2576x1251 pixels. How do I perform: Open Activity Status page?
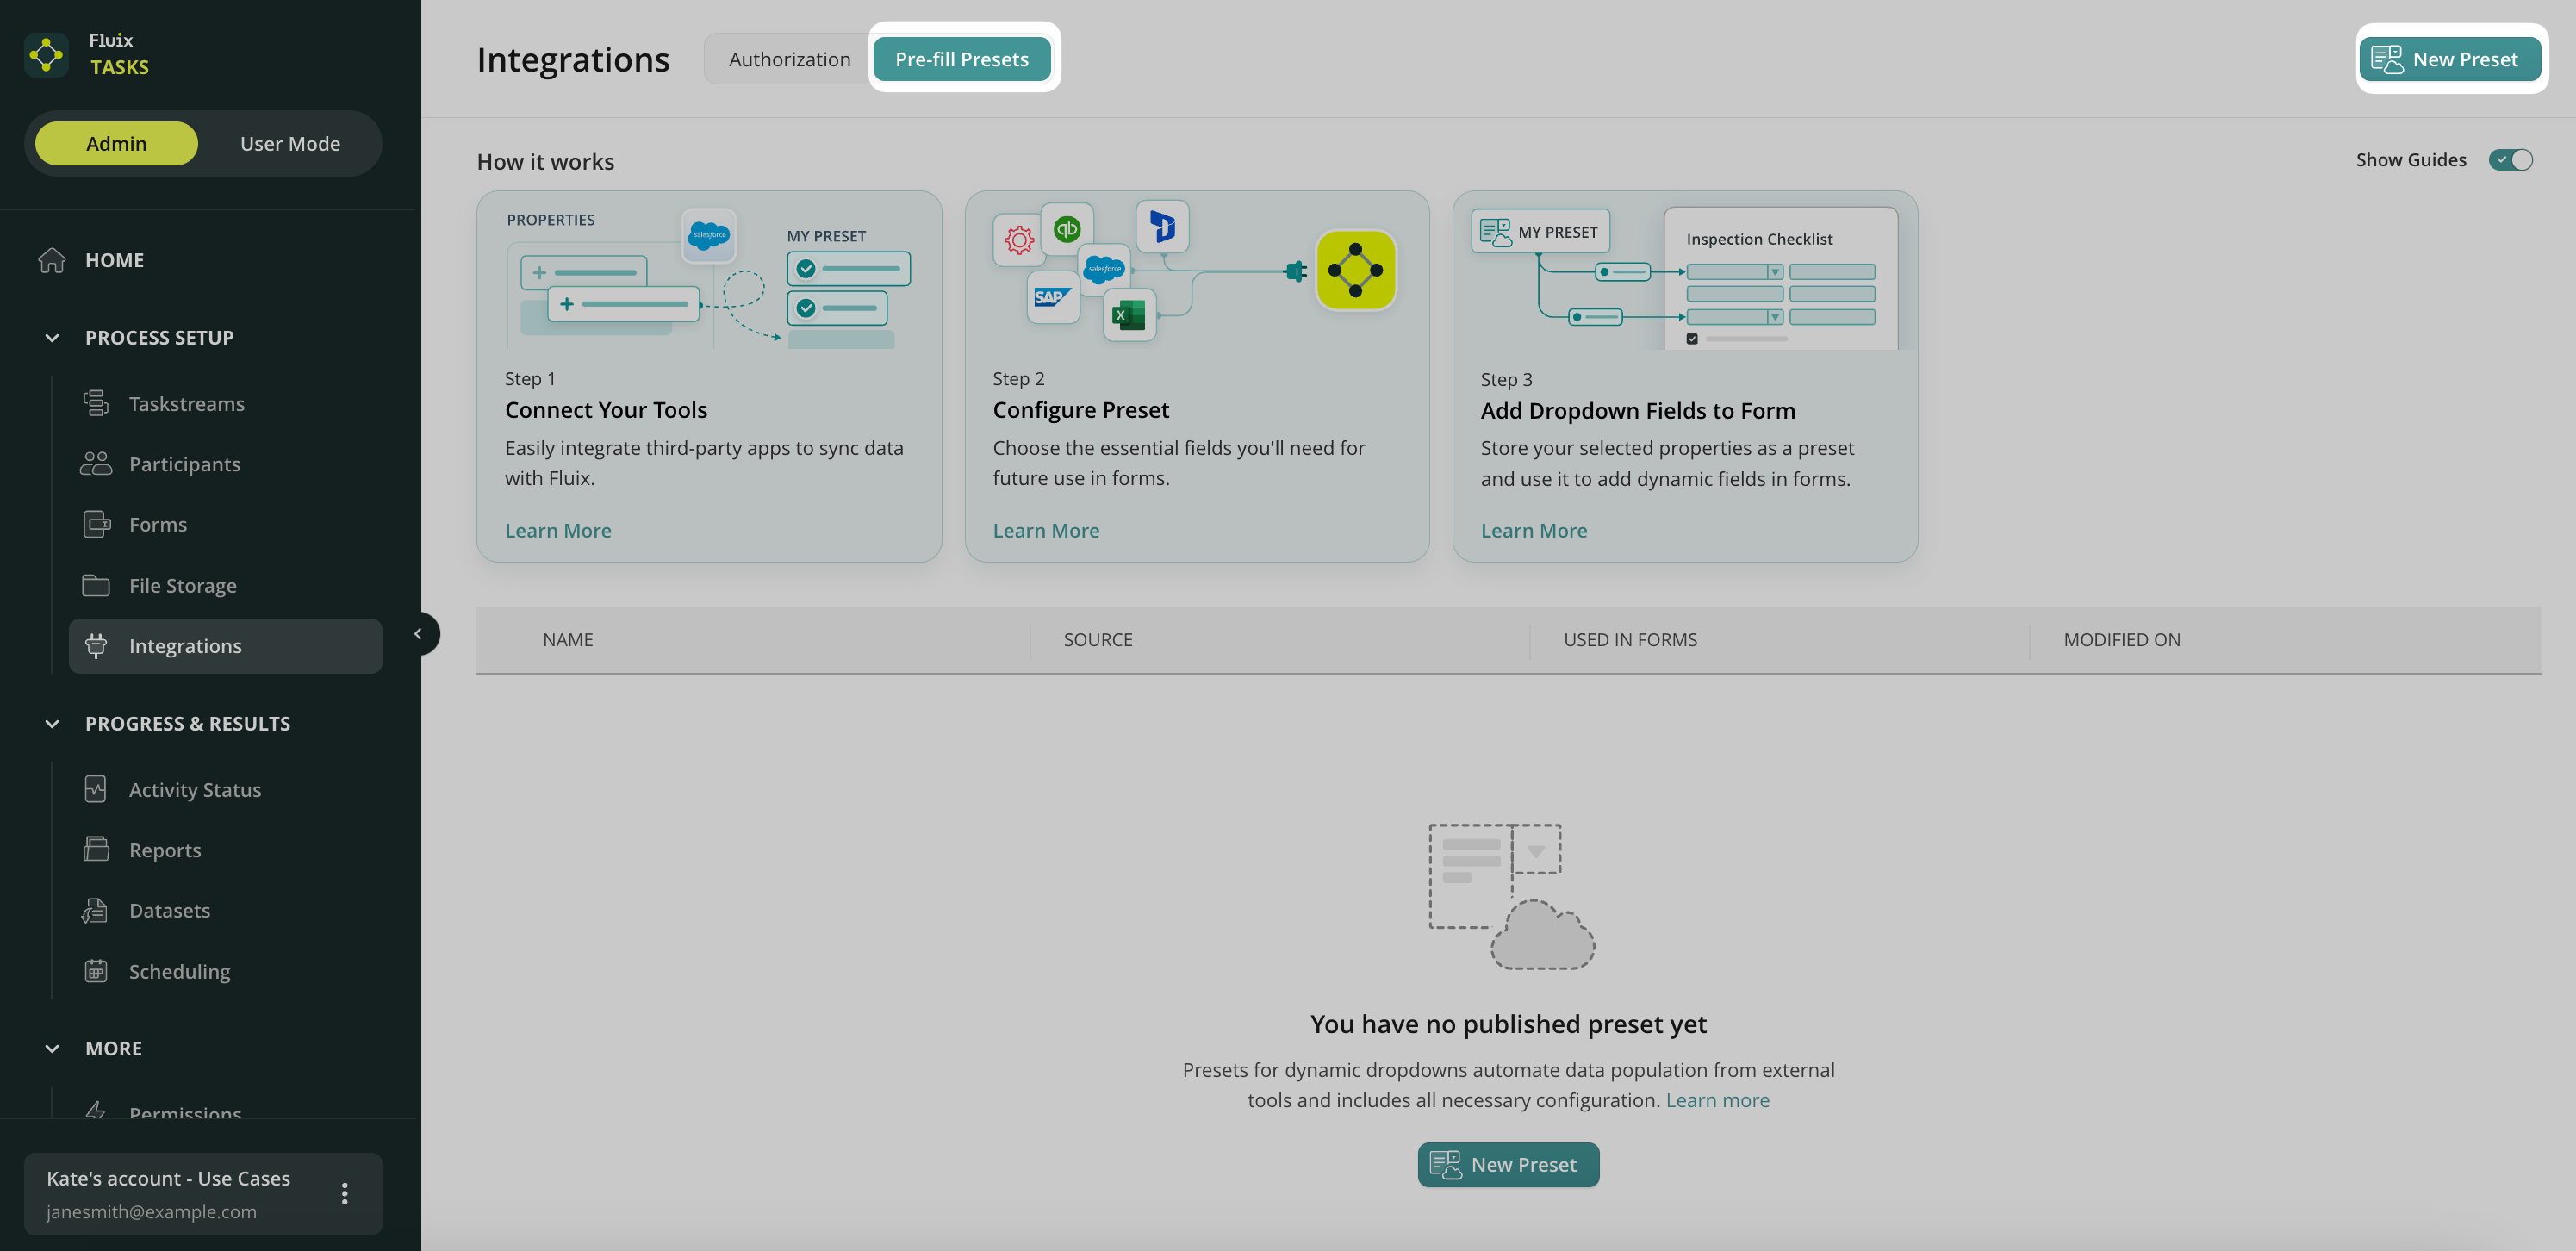click(x=194, y=790)
